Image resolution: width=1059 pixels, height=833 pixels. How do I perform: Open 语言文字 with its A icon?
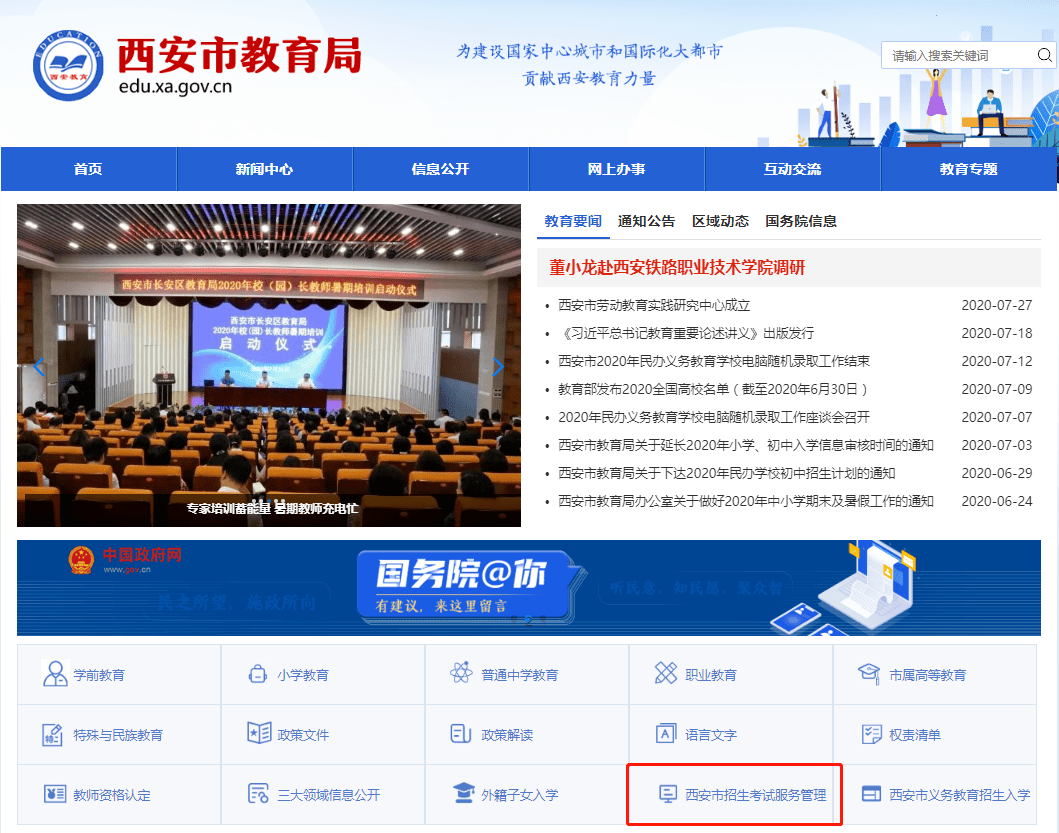tap(665, 734)
